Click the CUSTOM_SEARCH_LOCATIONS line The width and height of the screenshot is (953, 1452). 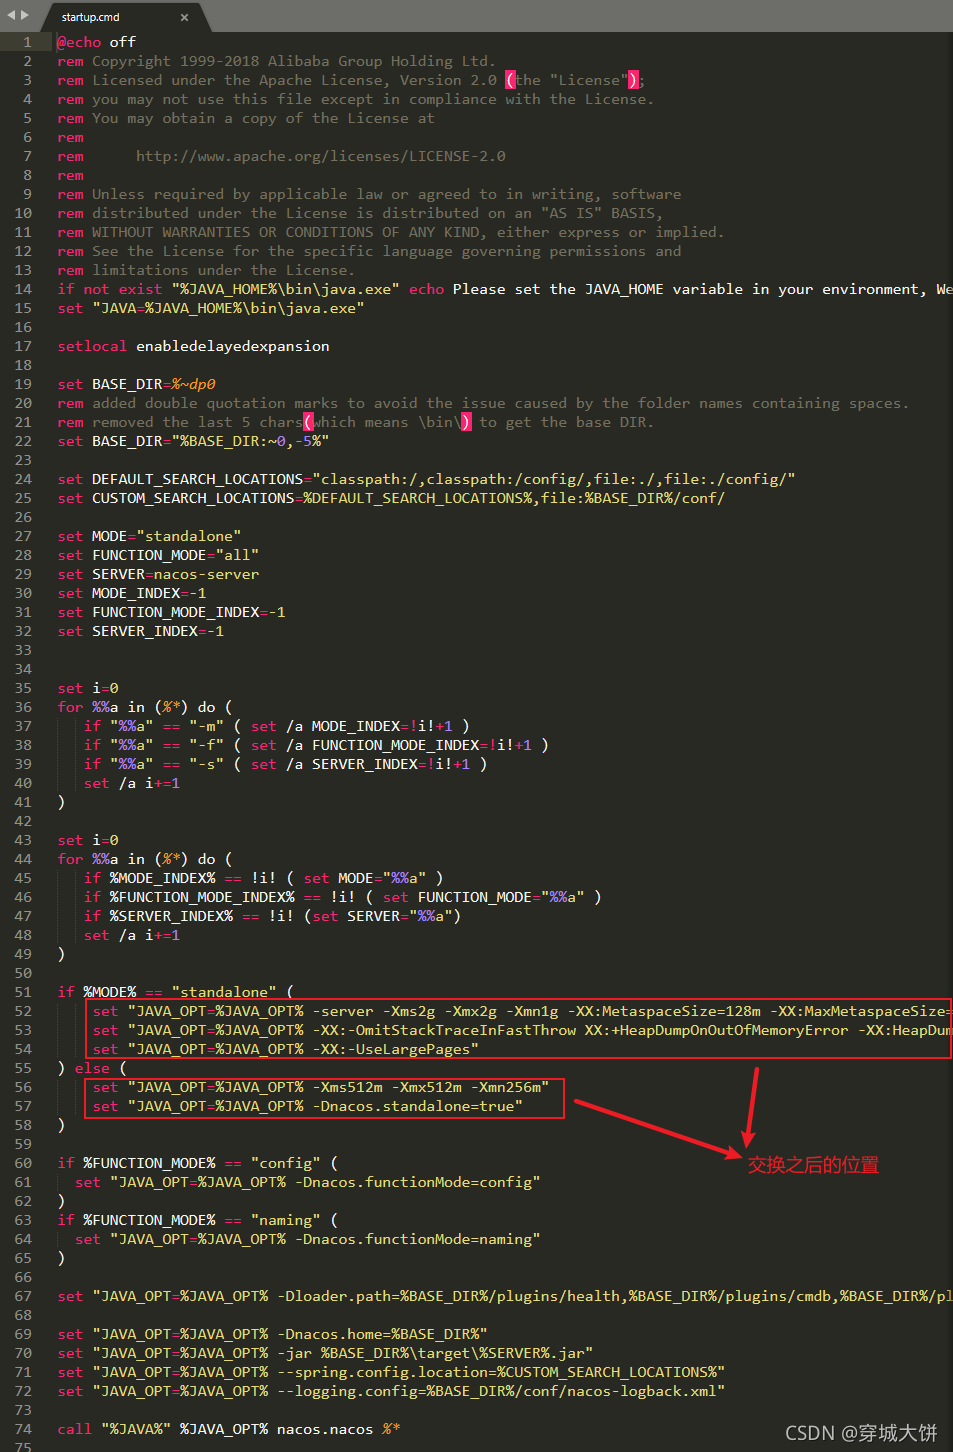[391, 498]
